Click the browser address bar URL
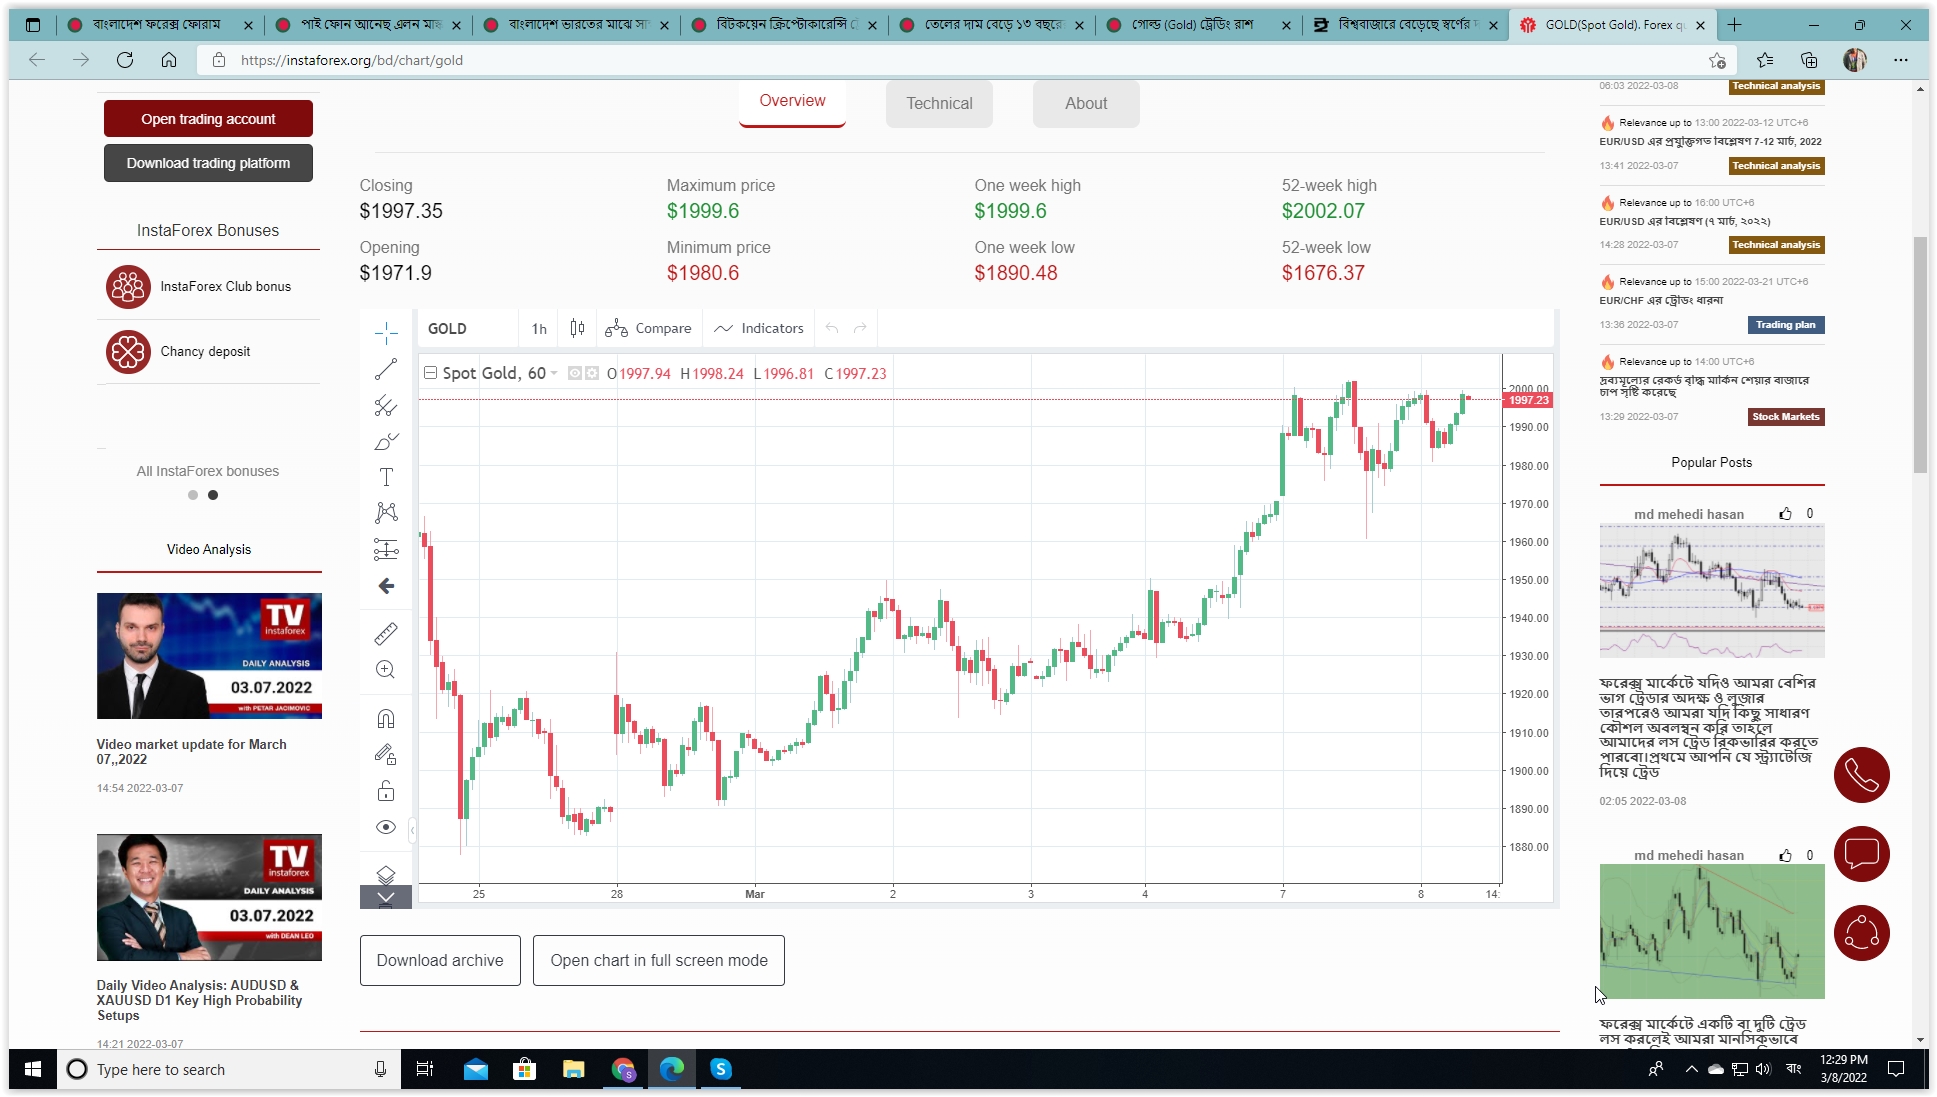Viewport: 1937px width, 1097px height. [x=352, y=60]
